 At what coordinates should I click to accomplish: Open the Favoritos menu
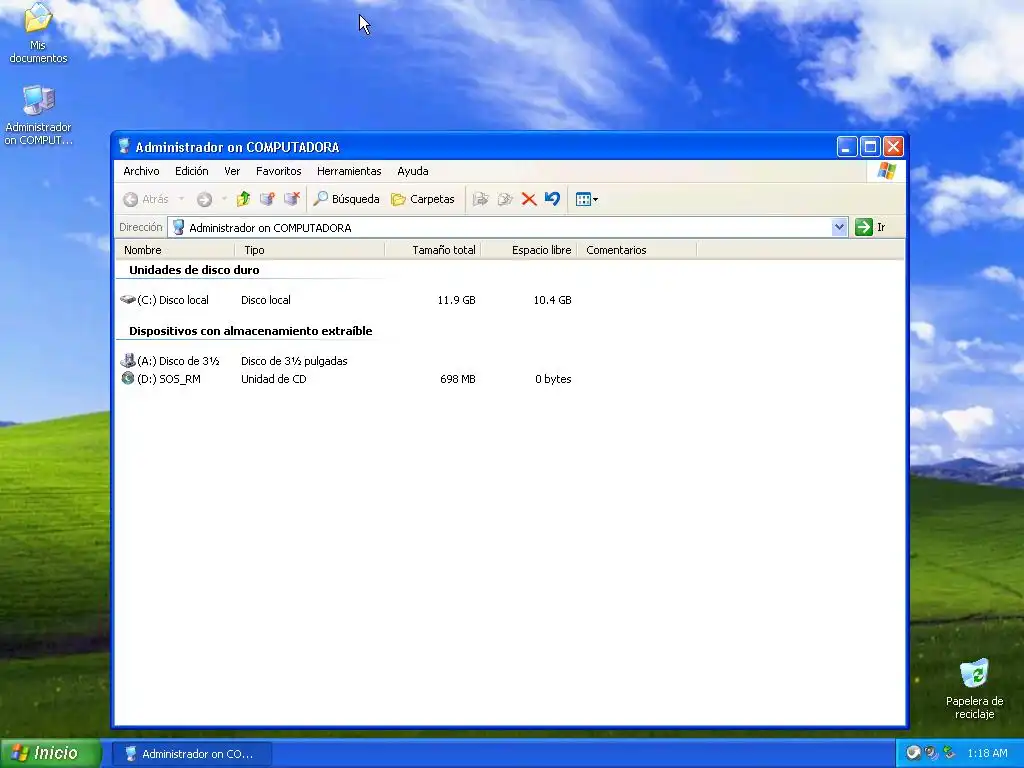coord(278,171)
